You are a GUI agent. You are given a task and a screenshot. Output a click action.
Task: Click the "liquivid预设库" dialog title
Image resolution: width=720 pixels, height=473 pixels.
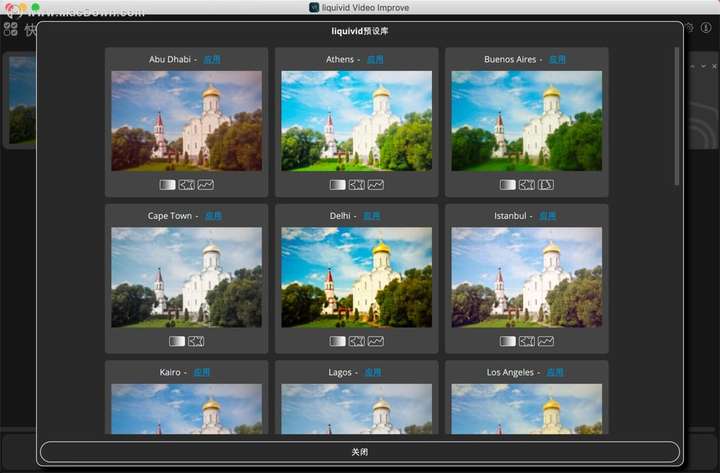click(x=360, y=31)
